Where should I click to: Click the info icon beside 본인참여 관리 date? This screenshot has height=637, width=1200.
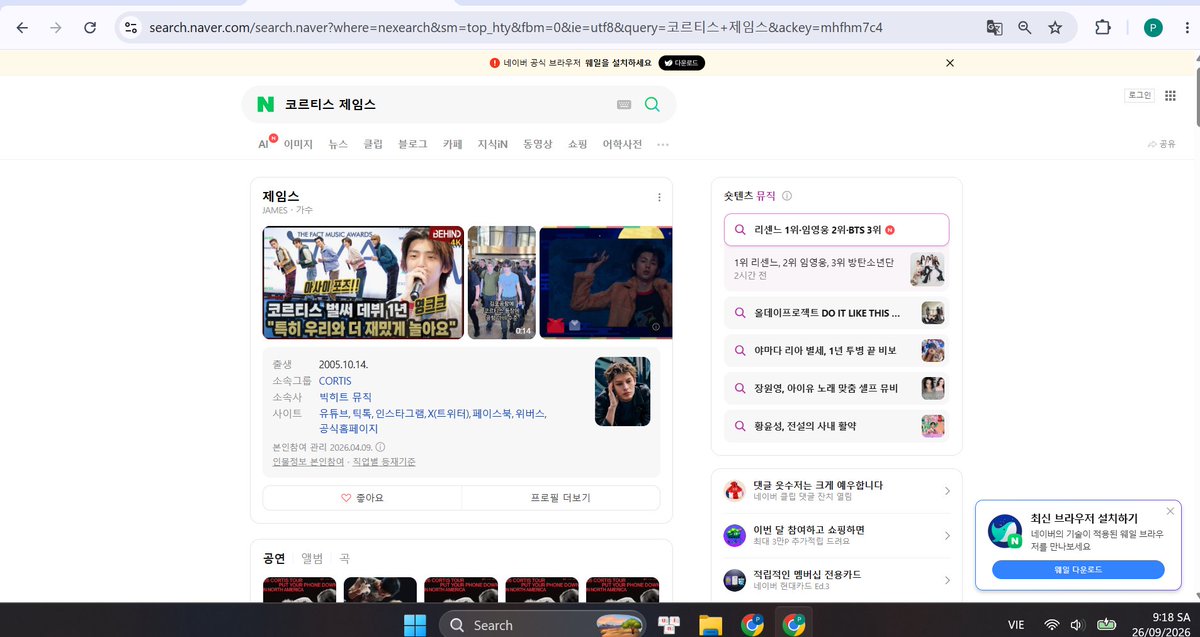coord(381,447)
